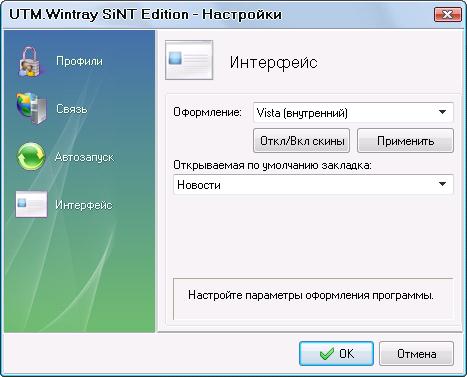Screen dimensions: 467x377
Task: Confirm settings with the OK button
Action: click(x=336, y=354)
